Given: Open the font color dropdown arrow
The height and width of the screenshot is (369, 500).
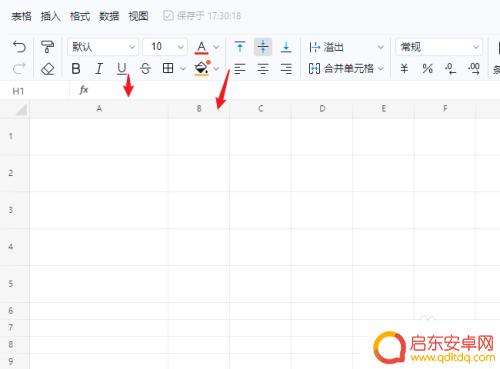Looking at the screenshot, I should pos(216,47).
